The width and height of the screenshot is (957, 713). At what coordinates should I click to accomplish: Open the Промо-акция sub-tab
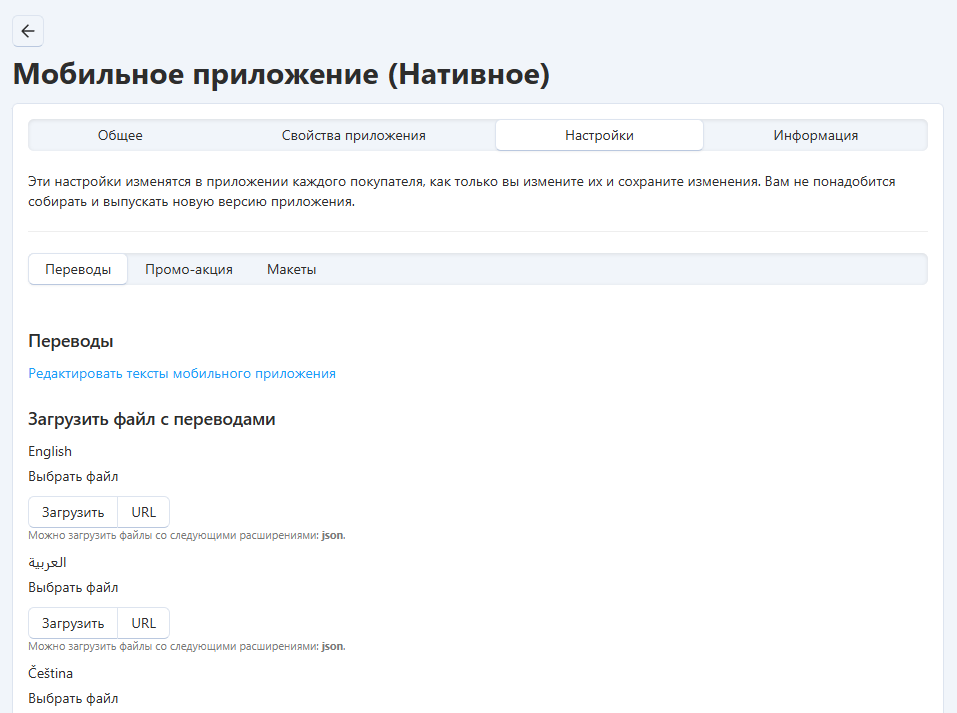pos(189,269)
